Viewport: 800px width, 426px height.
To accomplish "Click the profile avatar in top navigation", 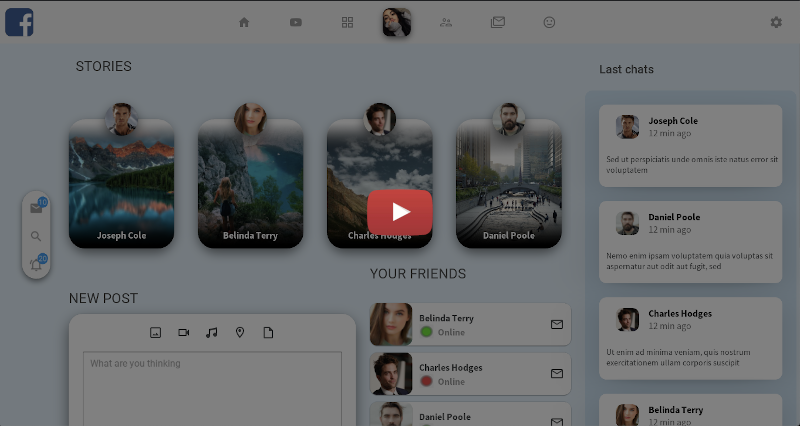I will tap(396, 22).
